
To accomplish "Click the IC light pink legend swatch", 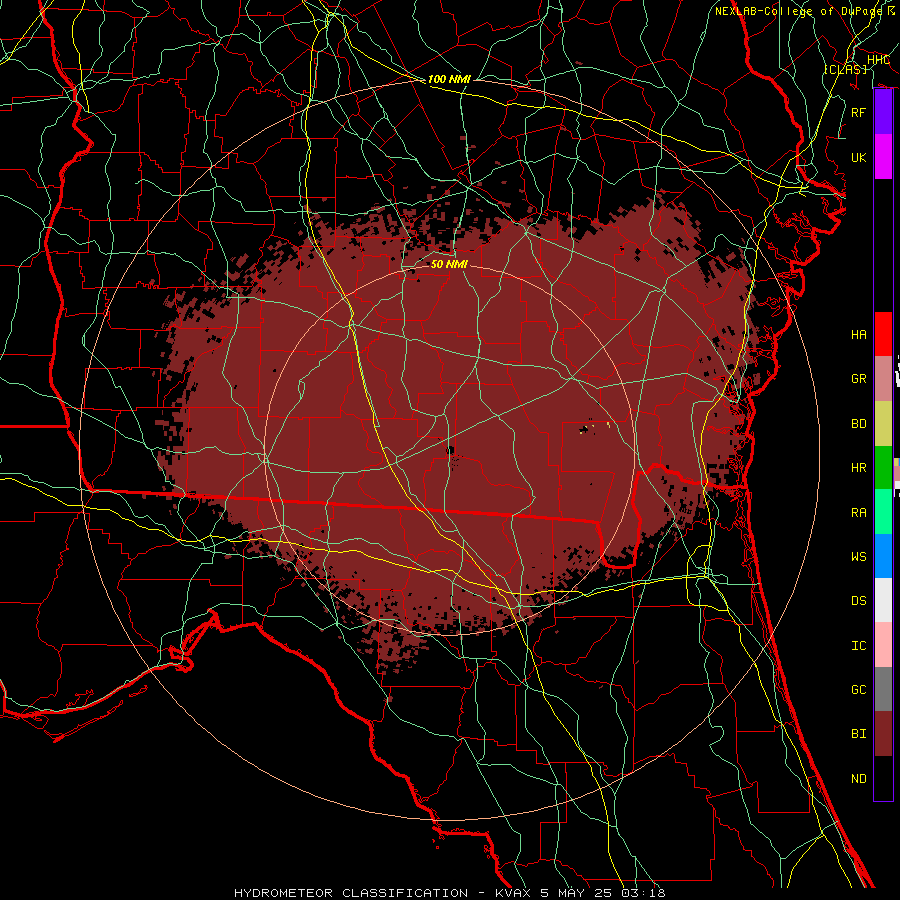I will coord(883,645).
